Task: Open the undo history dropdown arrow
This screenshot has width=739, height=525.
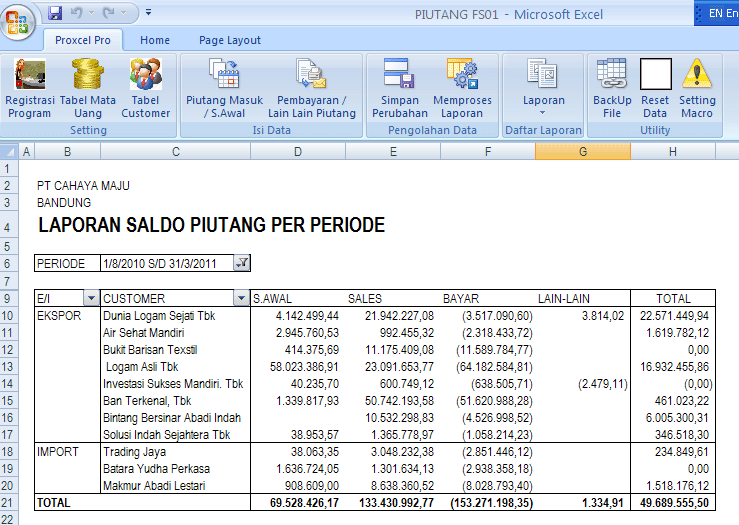Action: [91, 13]
